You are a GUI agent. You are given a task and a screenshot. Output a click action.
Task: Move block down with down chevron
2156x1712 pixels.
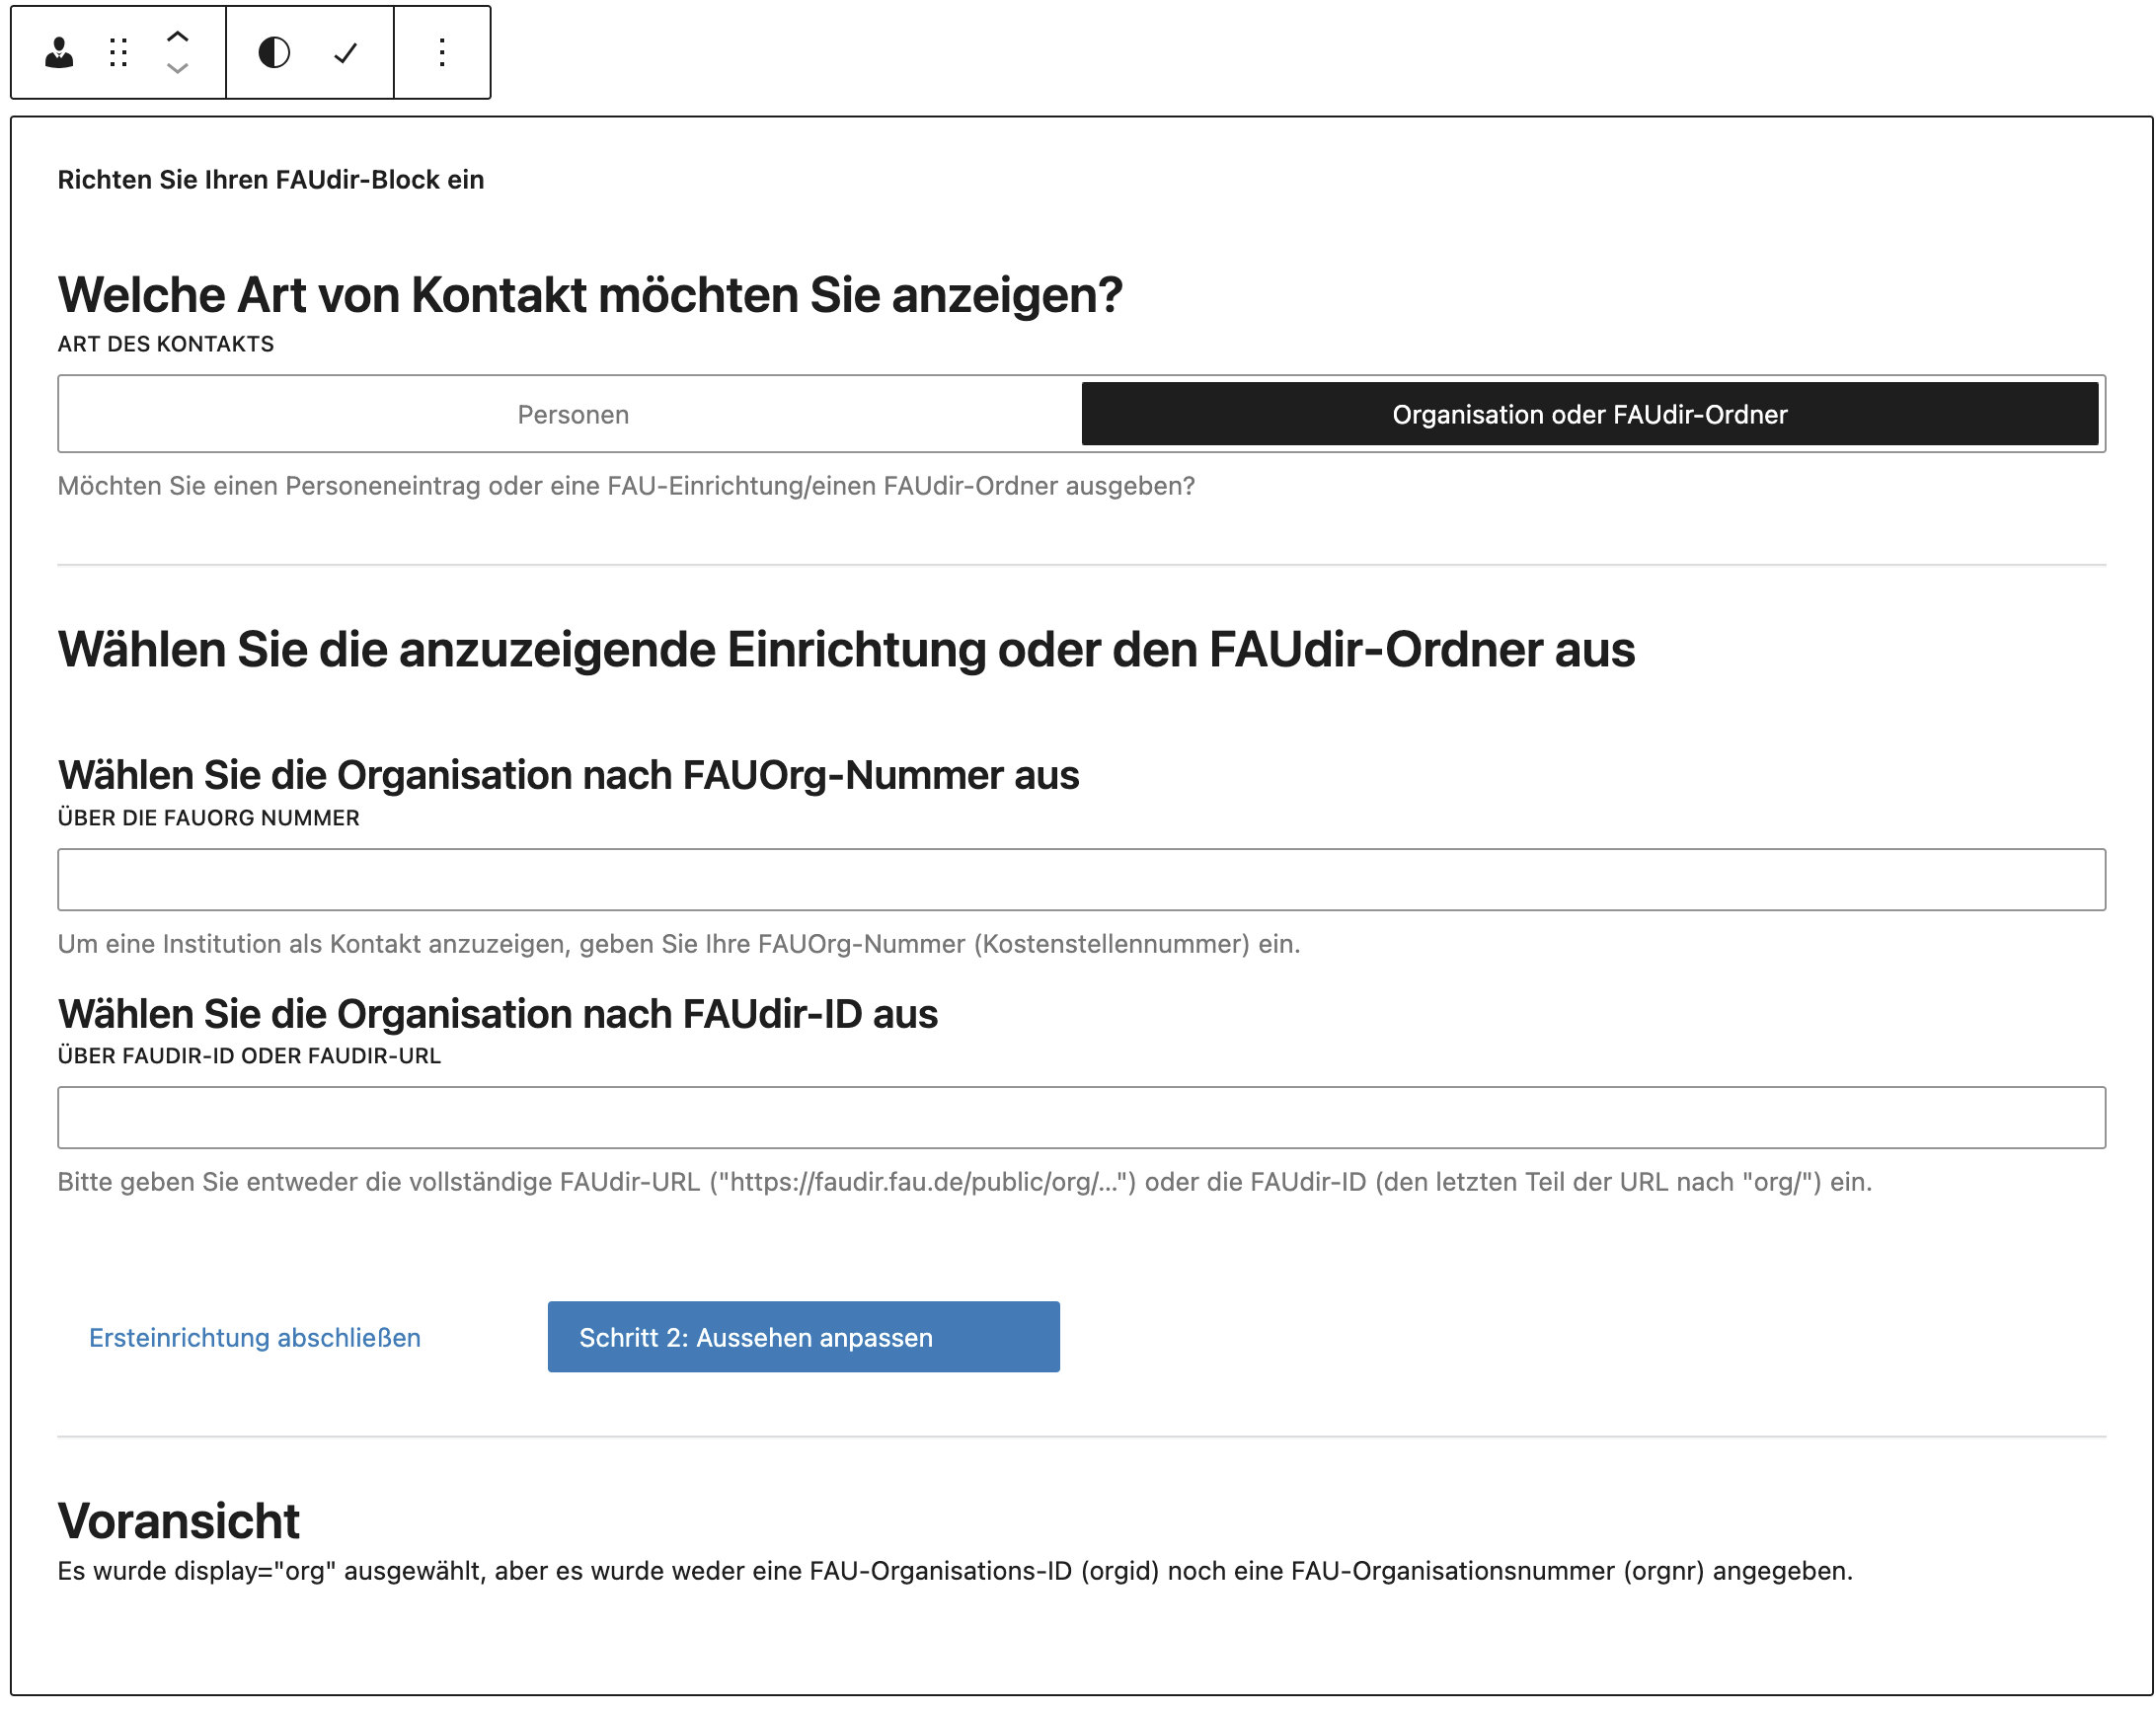[177, 68]
